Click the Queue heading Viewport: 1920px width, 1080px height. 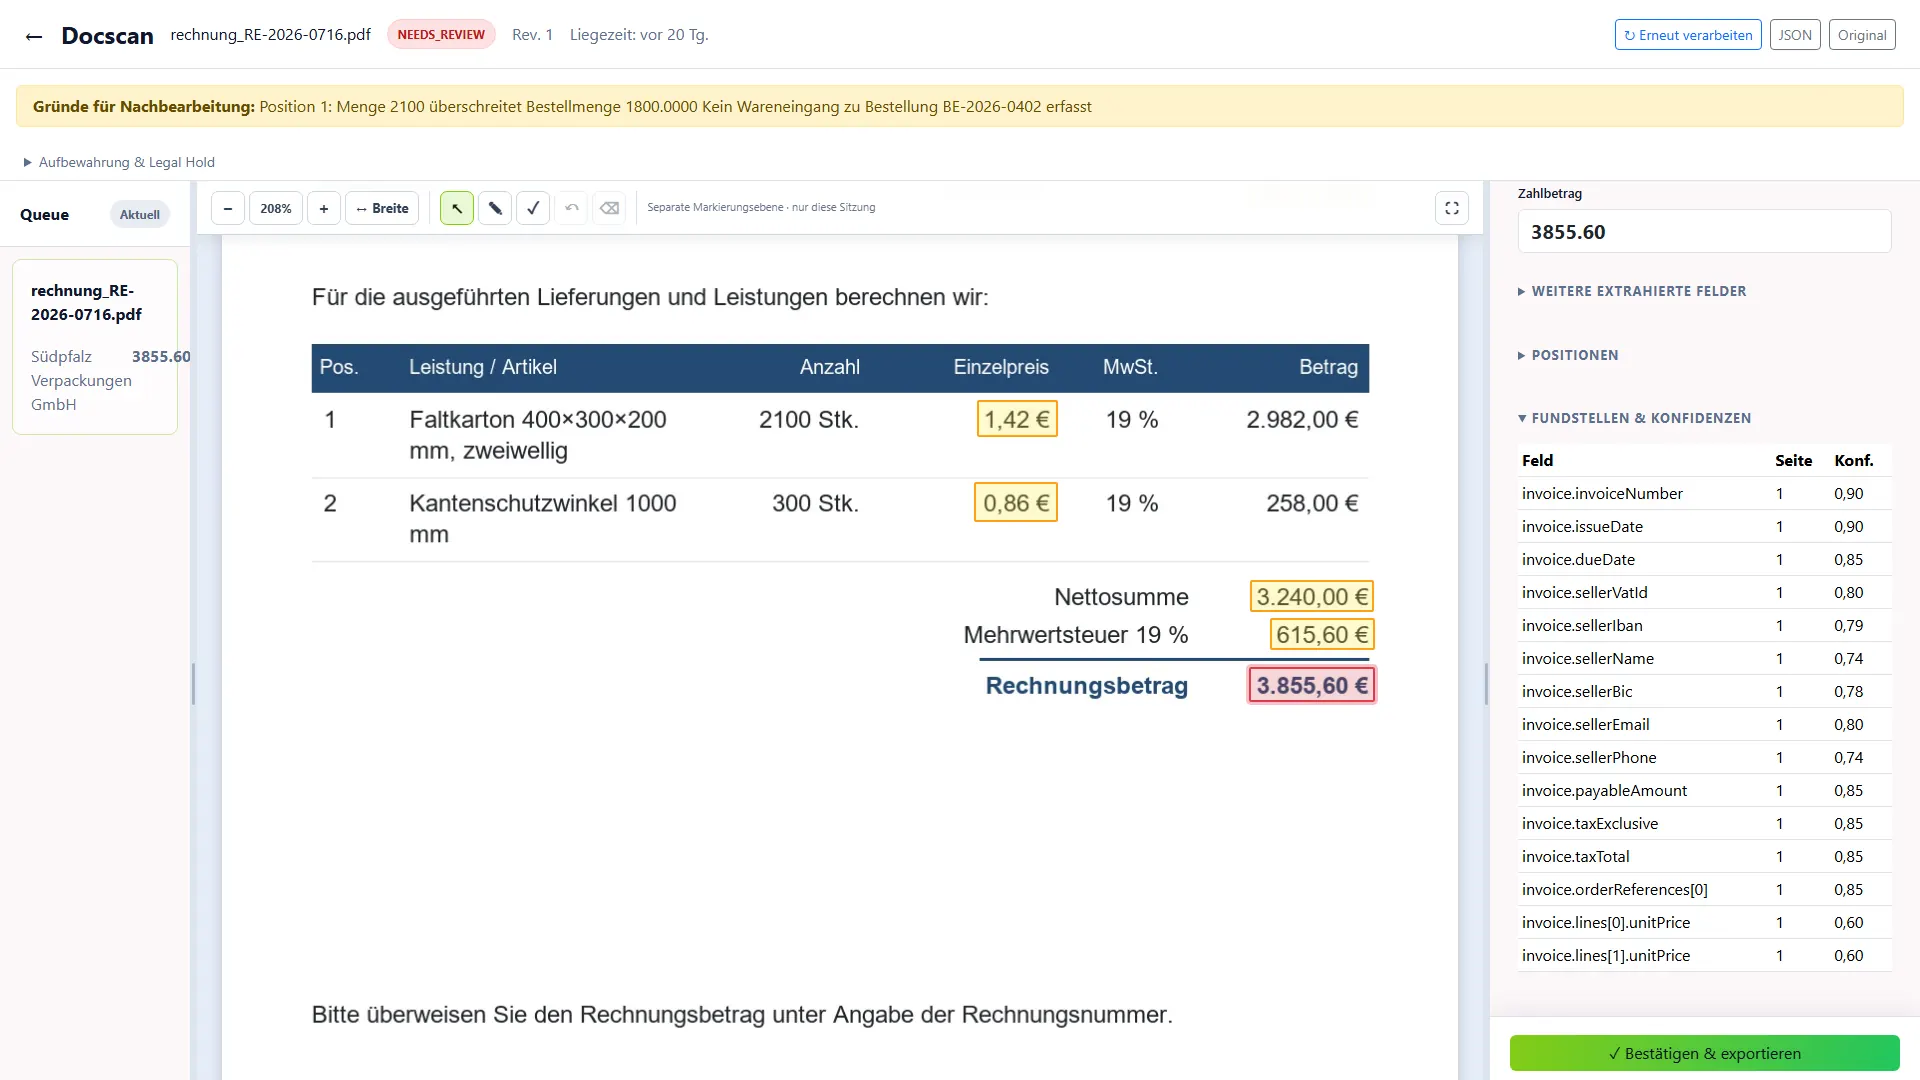point(44,214)
